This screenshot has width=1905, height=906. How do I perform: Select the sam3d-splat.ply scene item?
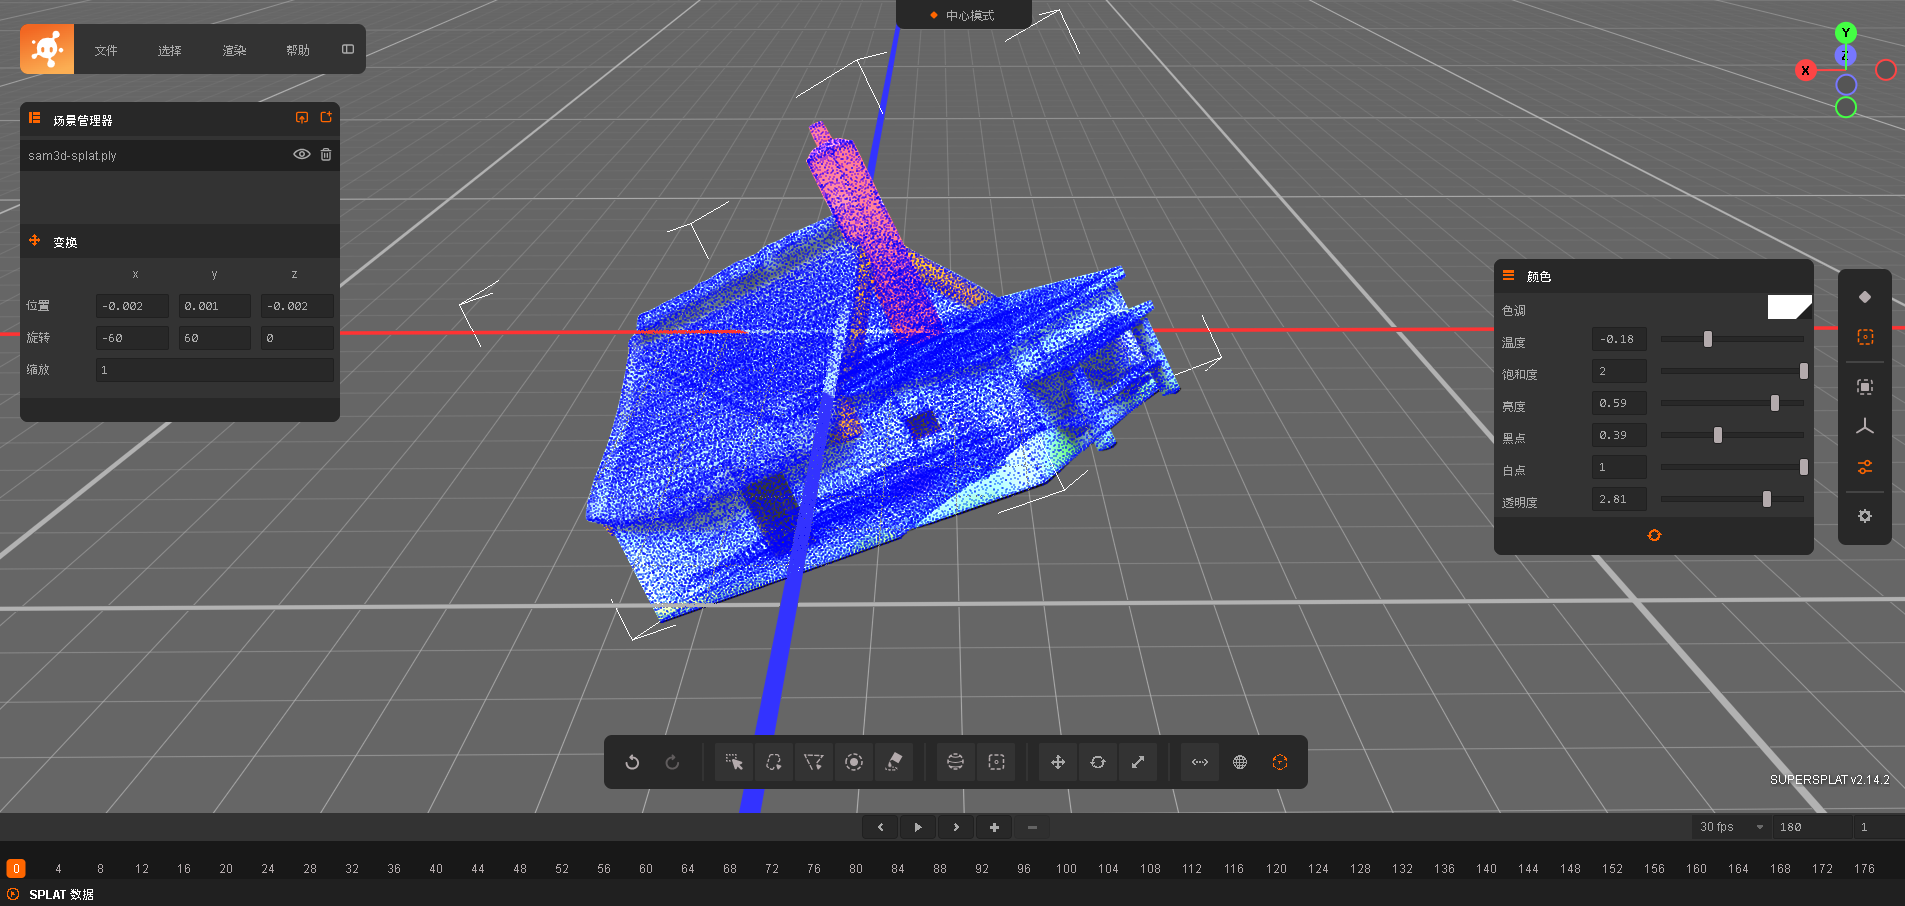tap(180, 155)
